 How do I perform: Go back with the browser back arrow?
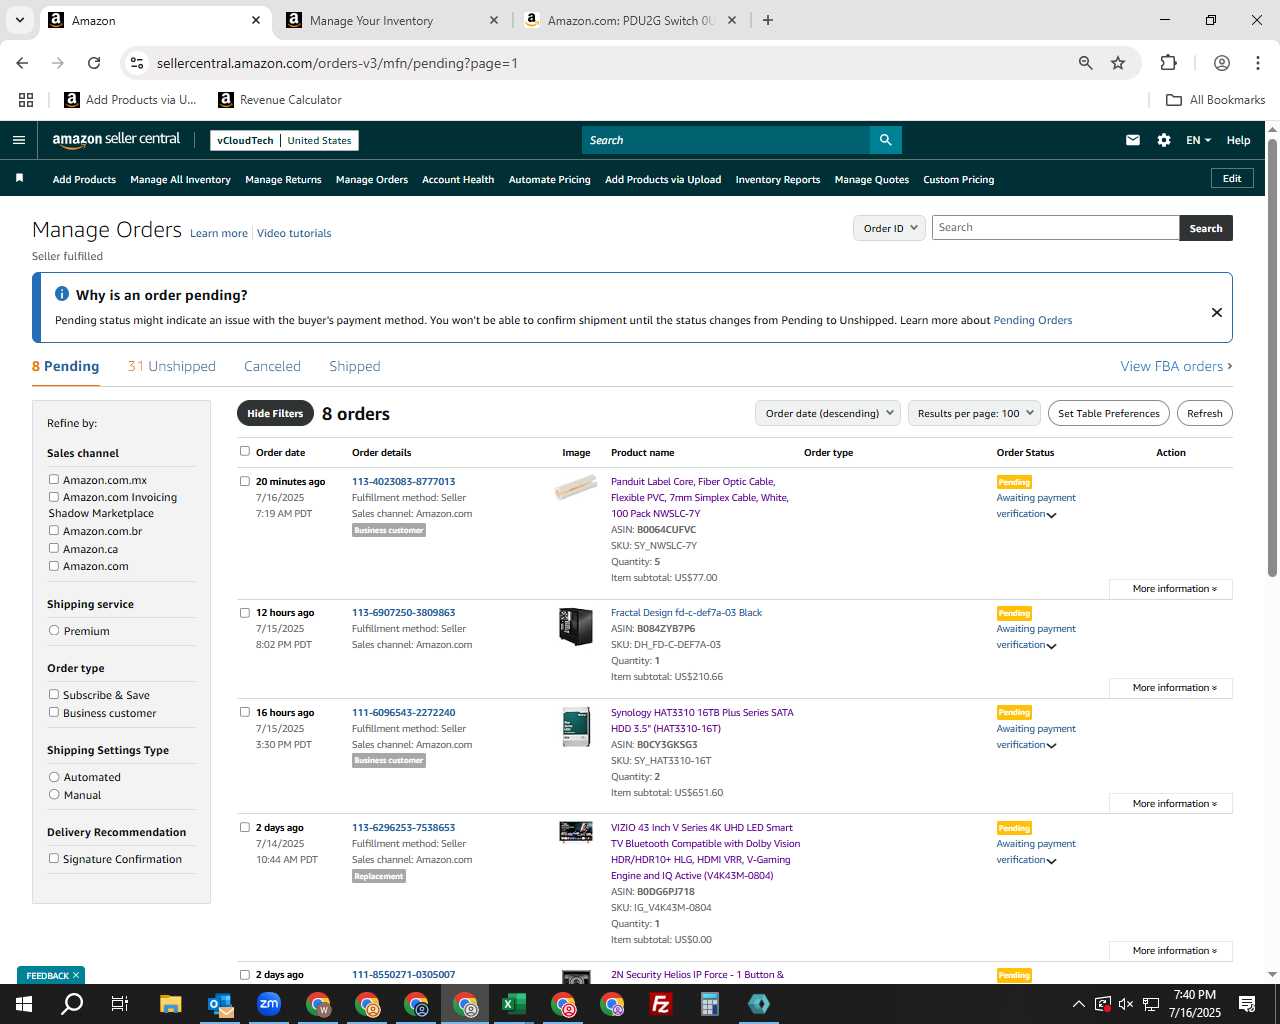point(22,63)
